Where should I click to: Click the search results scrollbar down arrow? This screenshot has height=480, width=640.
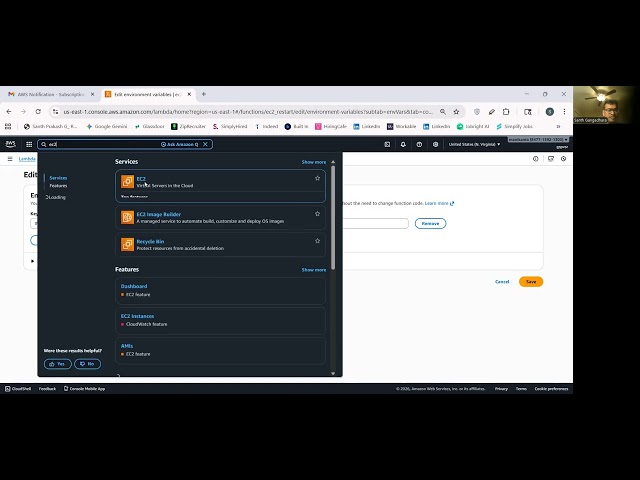(333, 373)
